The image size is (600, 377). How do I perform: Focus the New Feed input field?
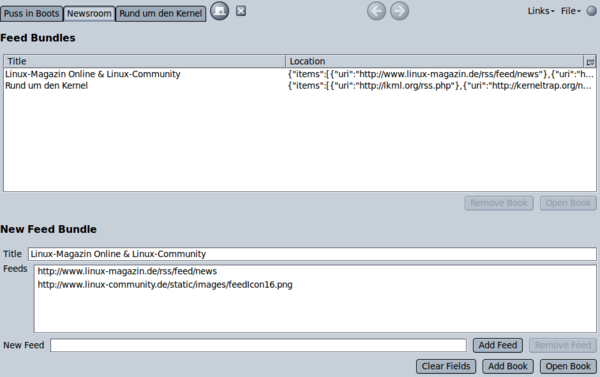(258, 345)
